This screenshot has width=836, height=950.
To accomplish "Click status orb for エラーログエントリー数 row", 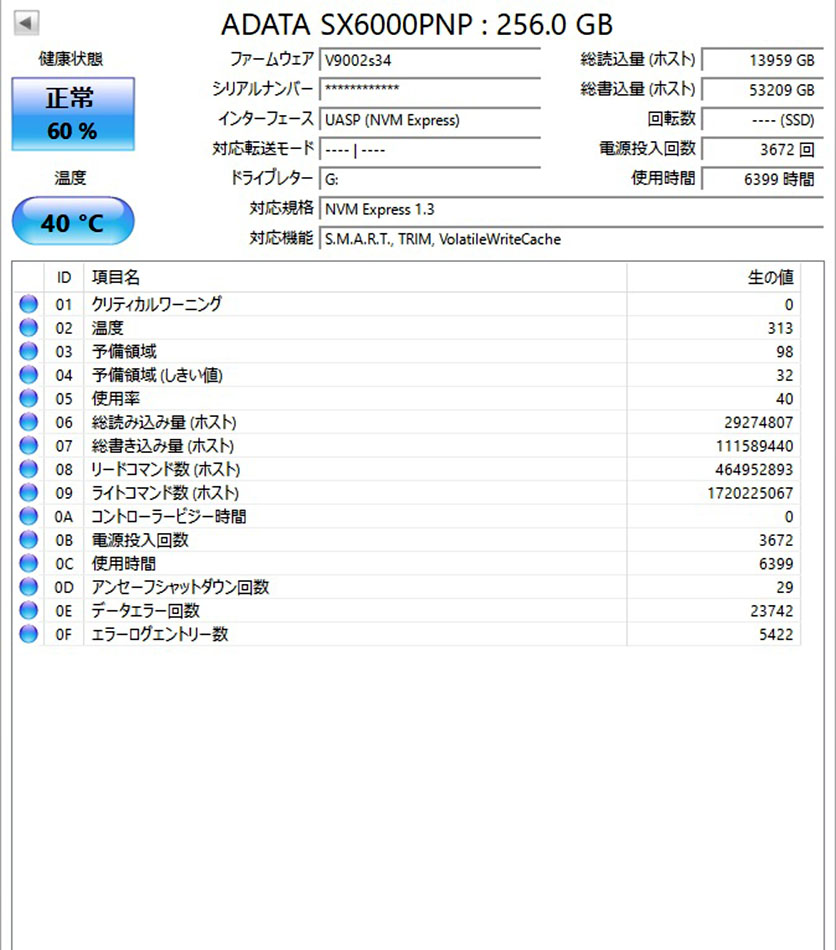I will click(28, 634).
